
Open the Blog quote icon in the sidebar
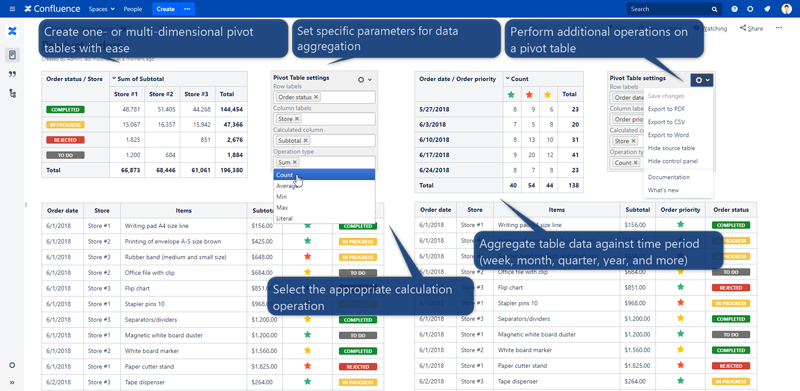click(13, 75)
